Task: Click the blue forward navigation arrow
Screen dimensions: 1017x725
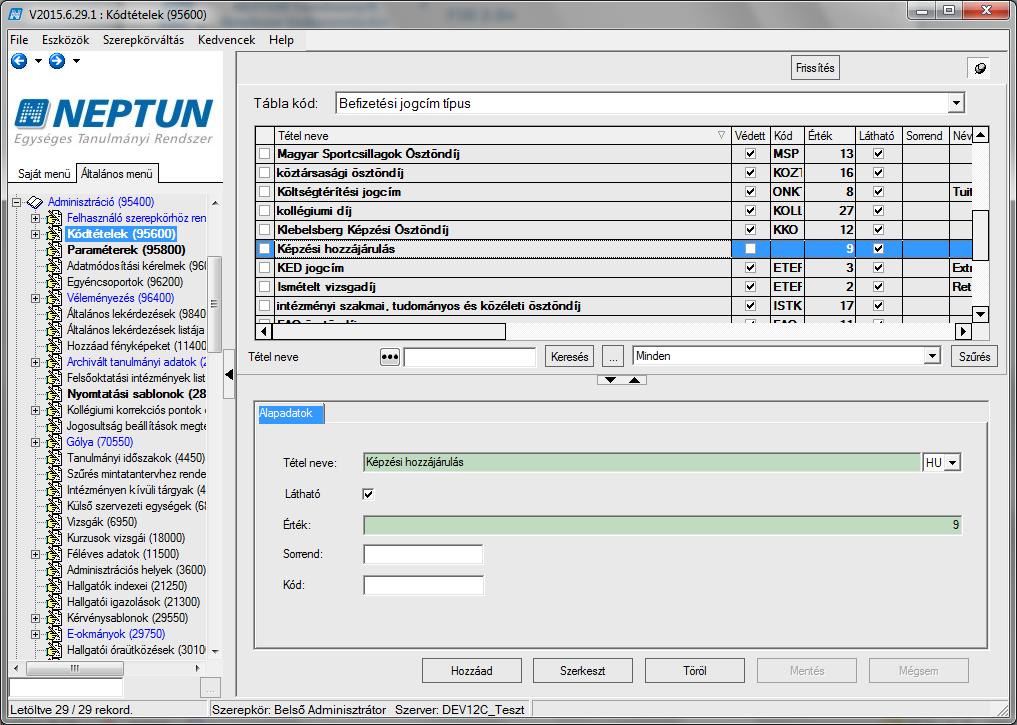Action: tap(57, 61)
